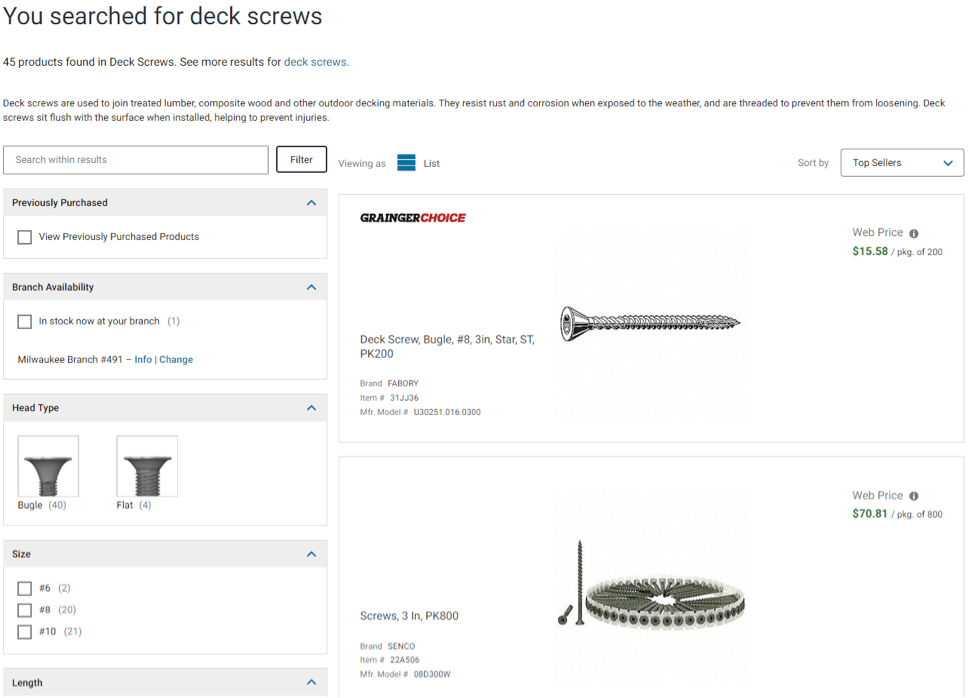This screenshot has height=698, width=975.
Task: Tick the #10 size checkbox
Action: tap(25, 632)
